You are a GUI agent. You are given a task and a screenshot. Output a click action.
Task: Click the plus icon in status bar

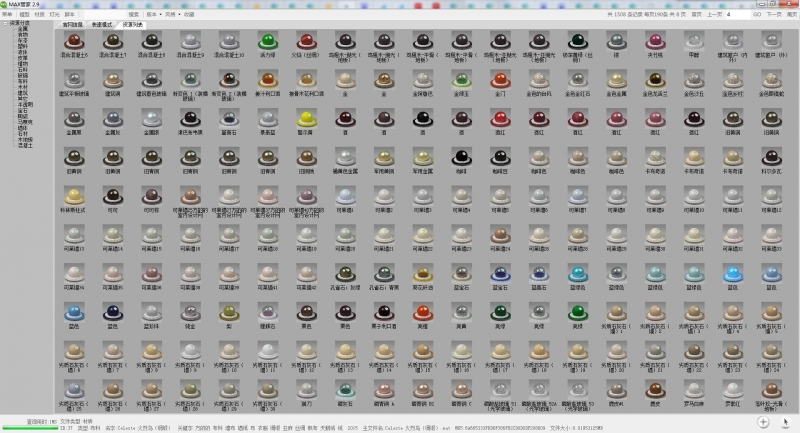(763, 422)
